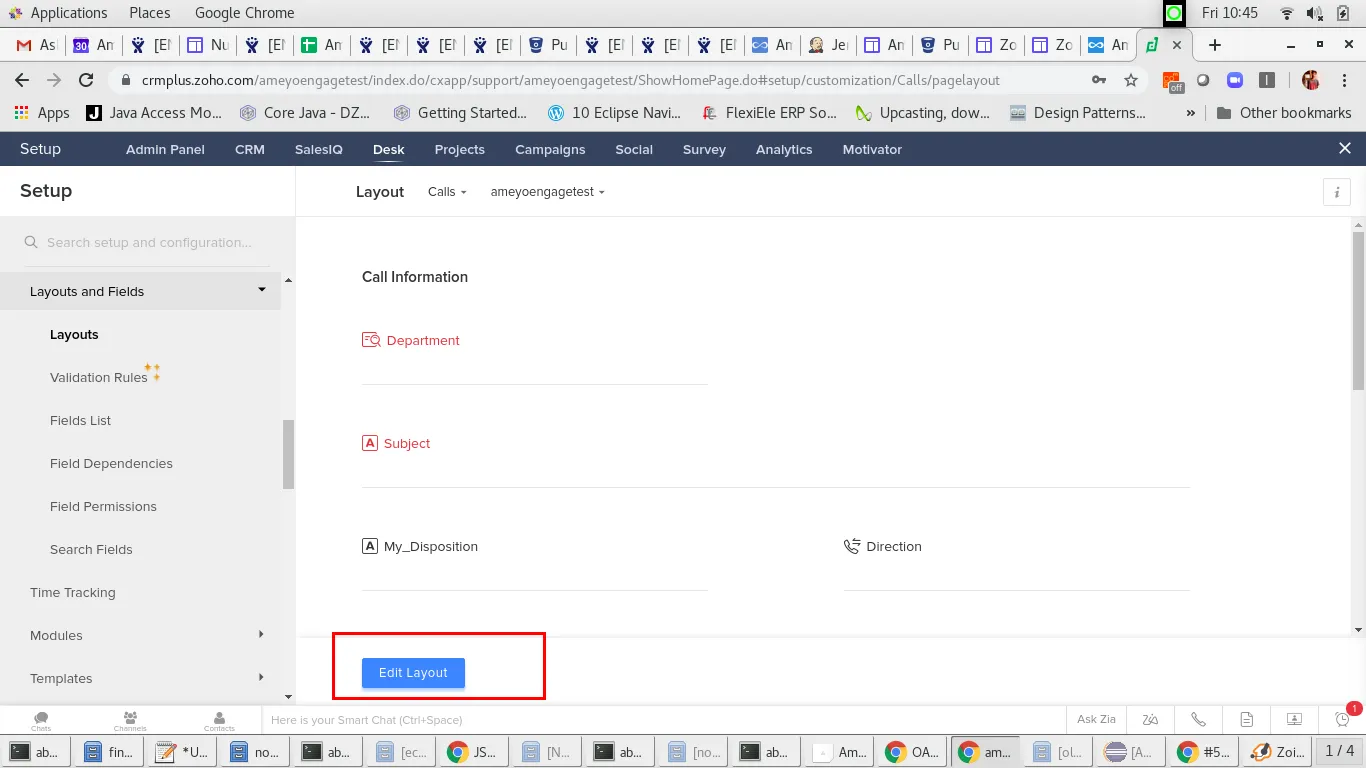
Task: Open the Channels icon in bottom bar
Action: tap(130, 720)
